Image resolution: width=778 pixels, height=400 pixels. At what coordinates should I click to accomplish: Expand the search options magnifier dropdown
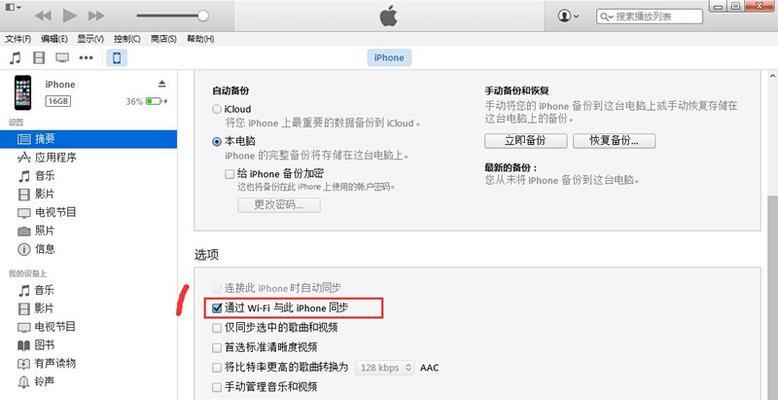606,16
